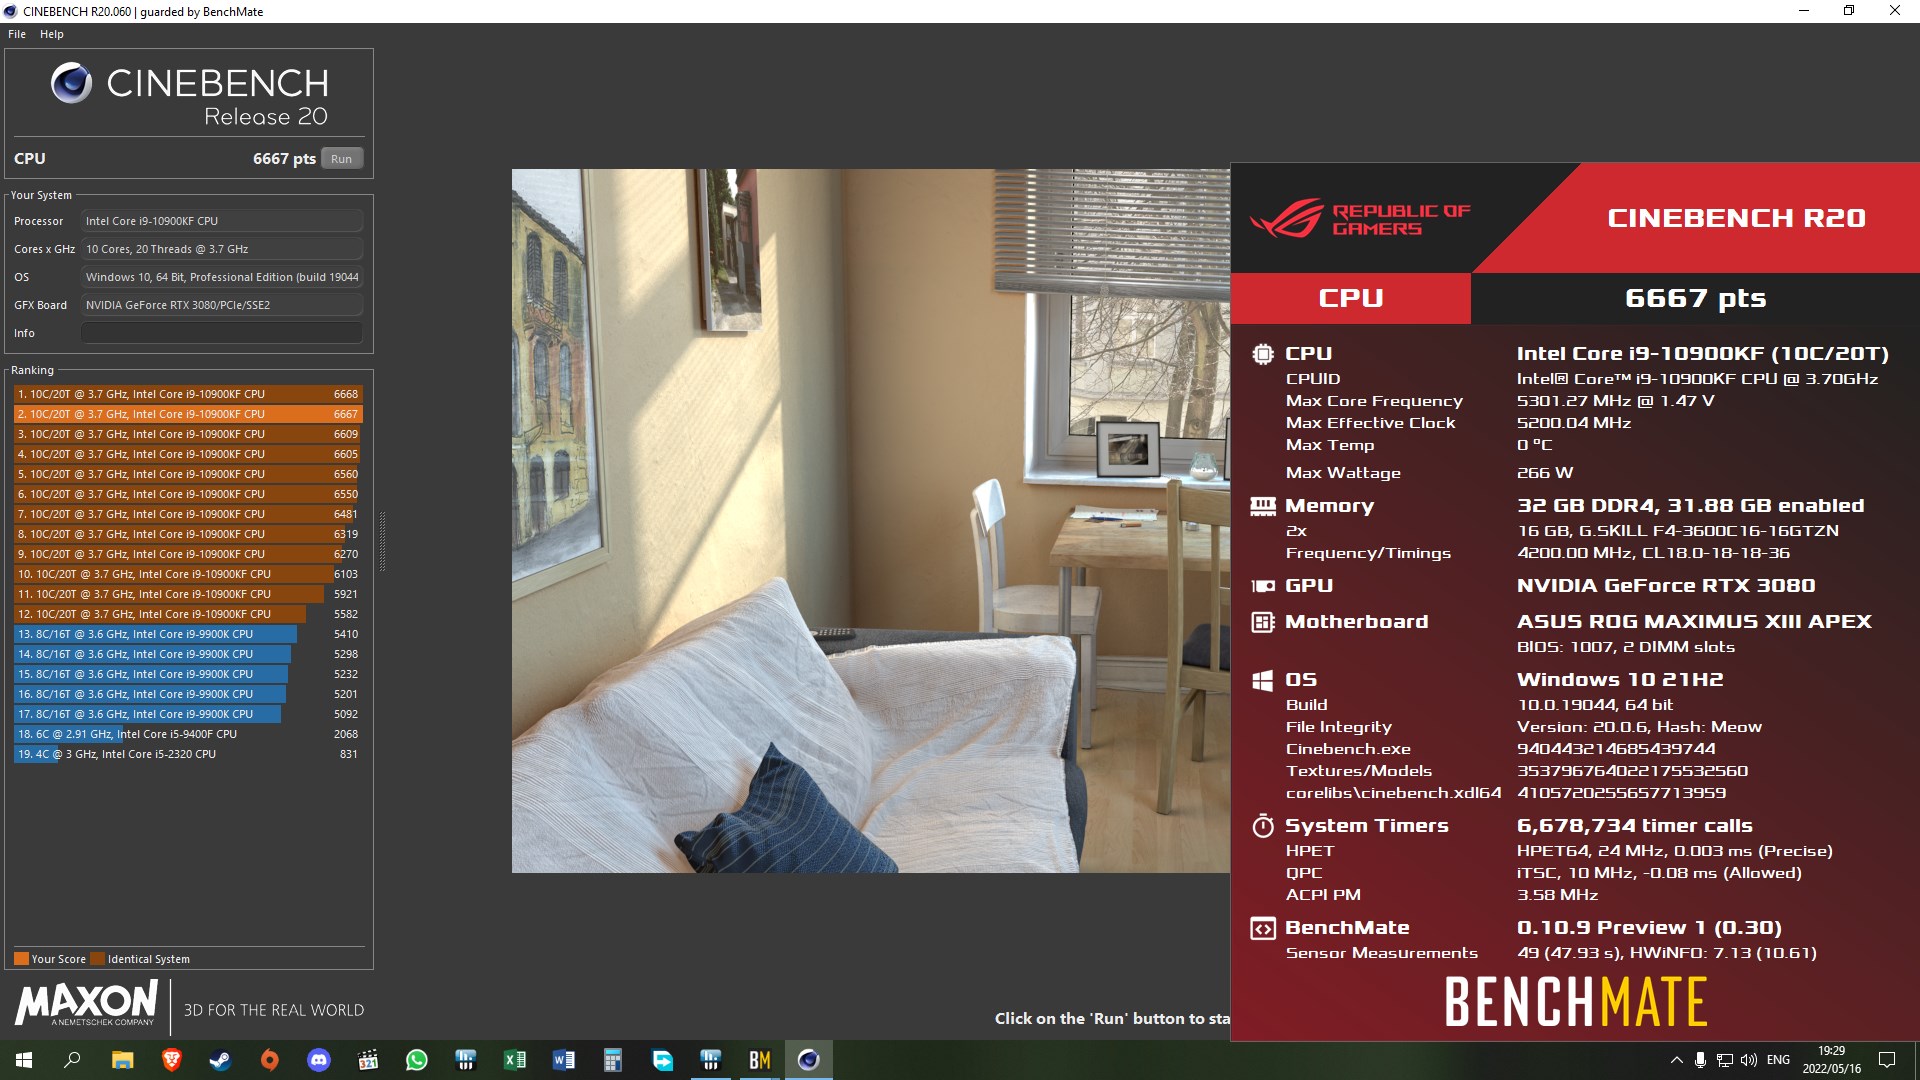This screenshot has width=1920, height=1080.
Task: Select ranking entry 9 scoring 6270
Action: [188, 554]
